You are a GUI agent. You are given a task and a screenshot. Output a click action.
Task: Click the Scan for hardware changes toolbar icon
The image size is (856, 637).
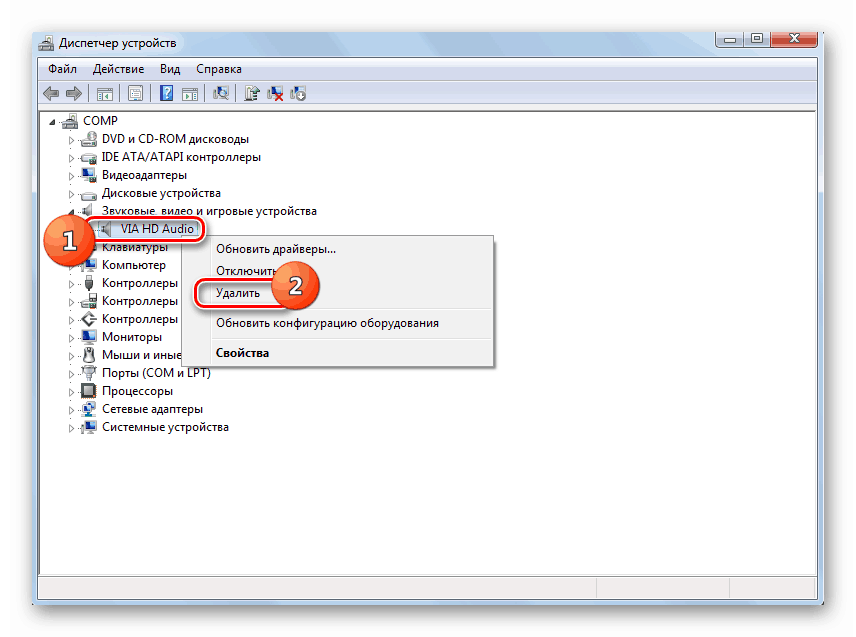[221, 93]
